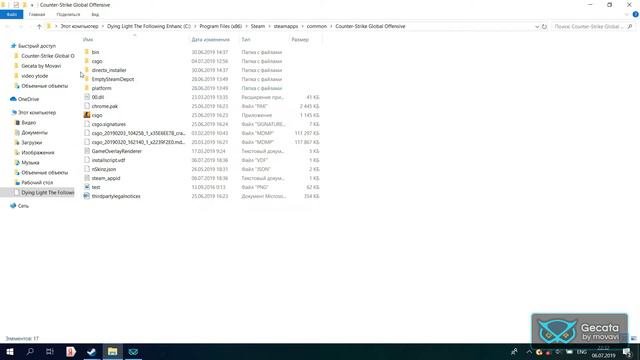
Task: Sort by the Date modified column header
Action: (211, 40)
